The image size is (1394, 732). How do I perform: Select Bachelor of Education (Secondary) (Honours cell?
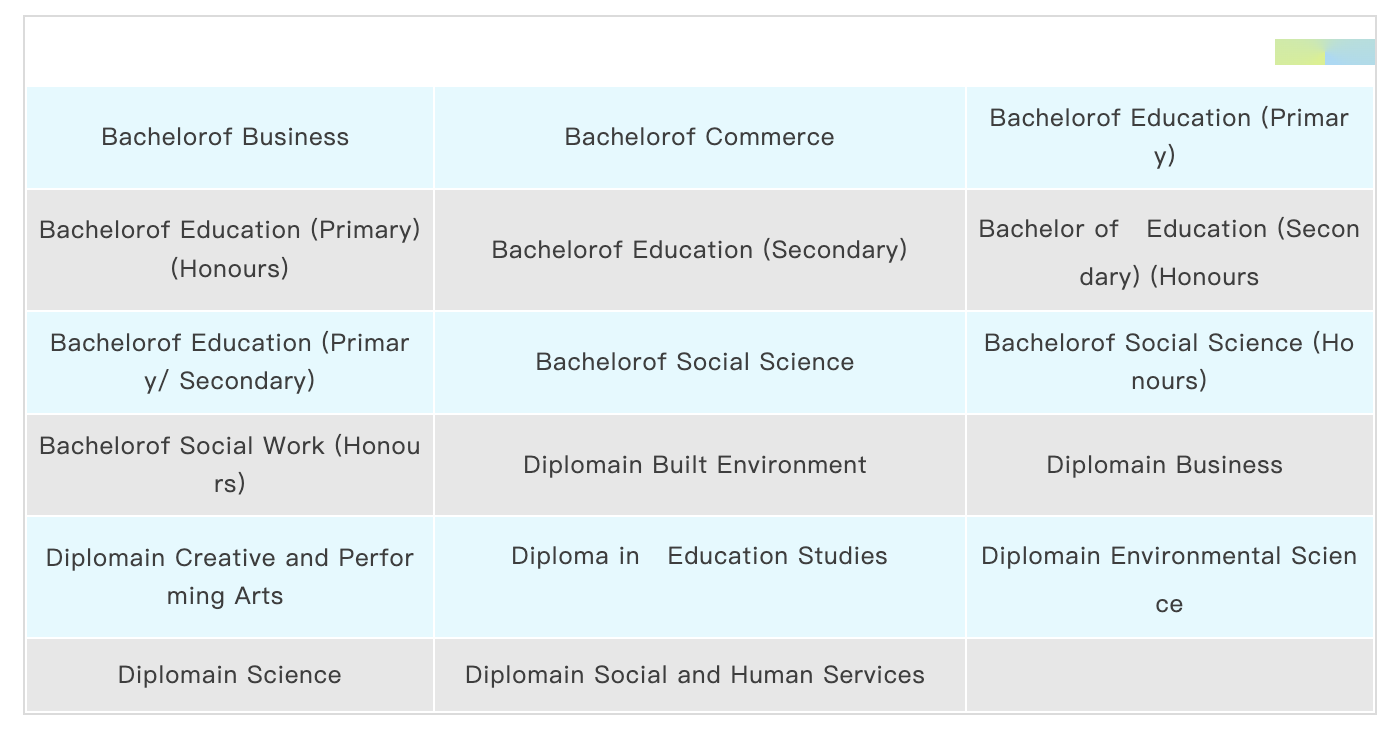[x=1168, y=252]
